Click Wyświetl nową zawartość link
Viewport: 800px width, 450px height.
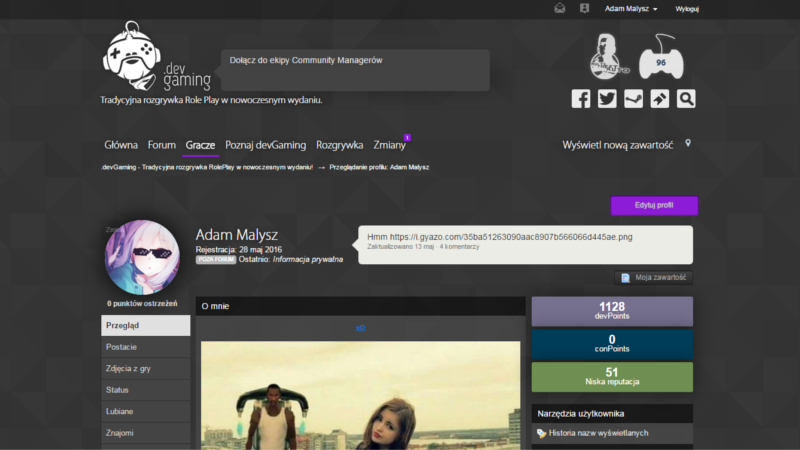617,145
